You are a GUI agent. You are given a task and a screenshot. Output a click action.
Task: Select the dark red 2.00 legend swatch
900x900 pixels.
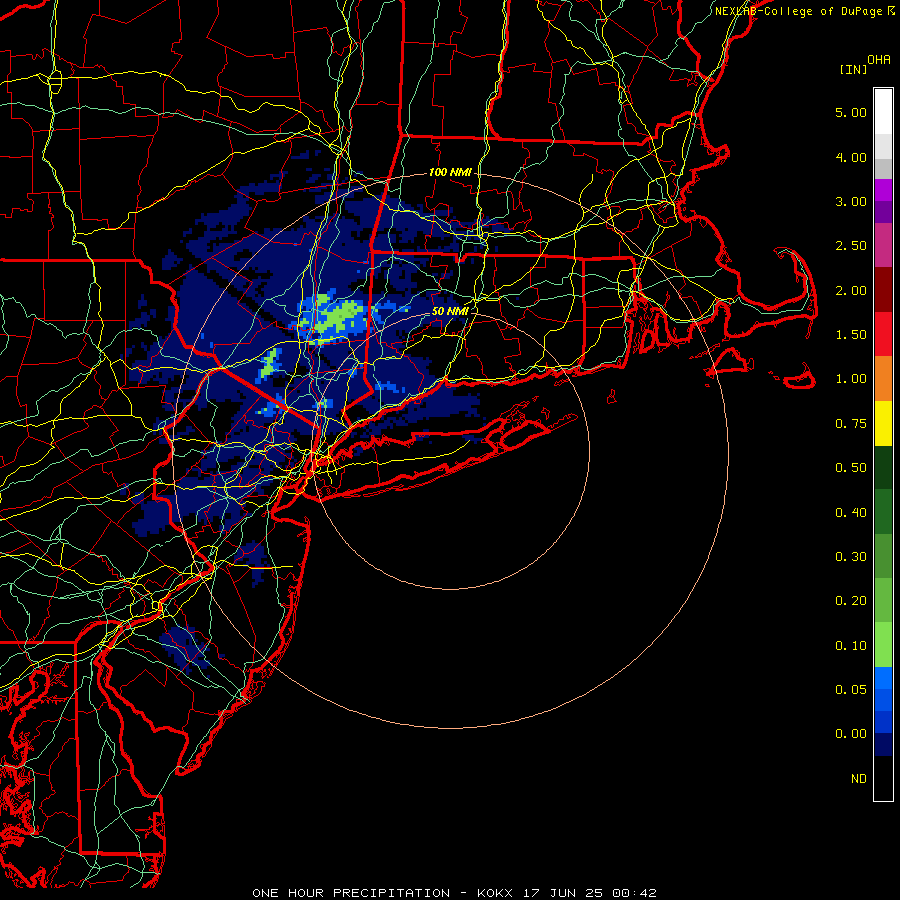(x=883, y=289)
